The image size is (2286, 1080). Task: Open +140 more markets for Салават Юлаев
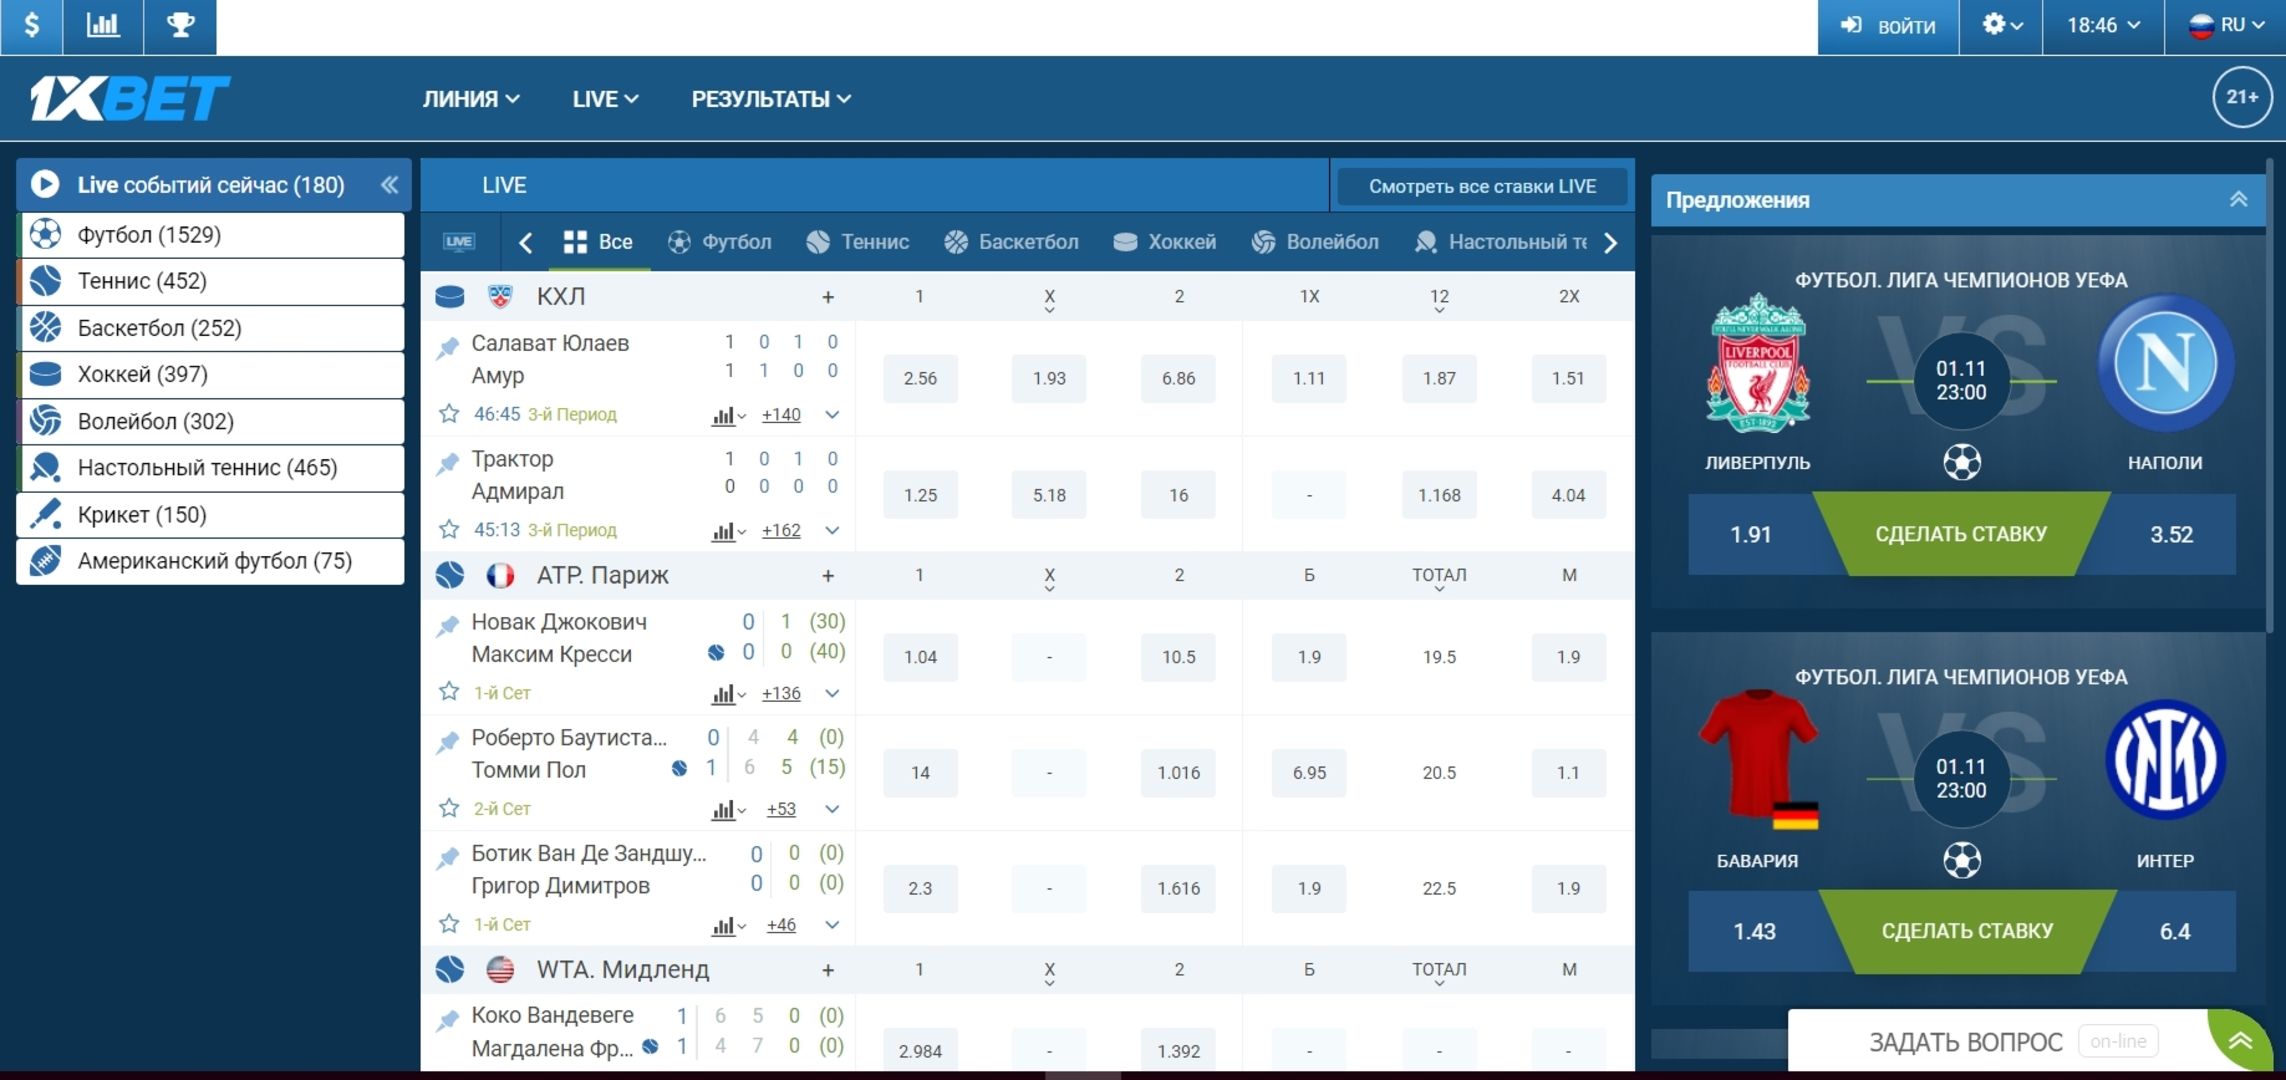coord(781,415)
